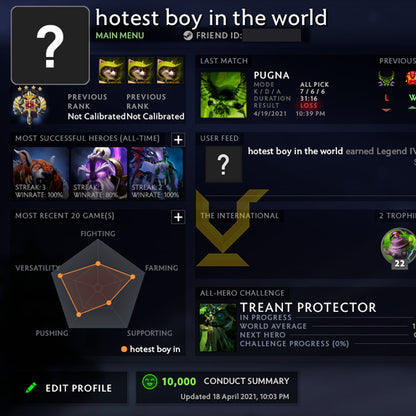Viewport: 416px width, 416px height.
Task: Expand Most Successful Heroes with plus button
Action: tap(178, 139)
